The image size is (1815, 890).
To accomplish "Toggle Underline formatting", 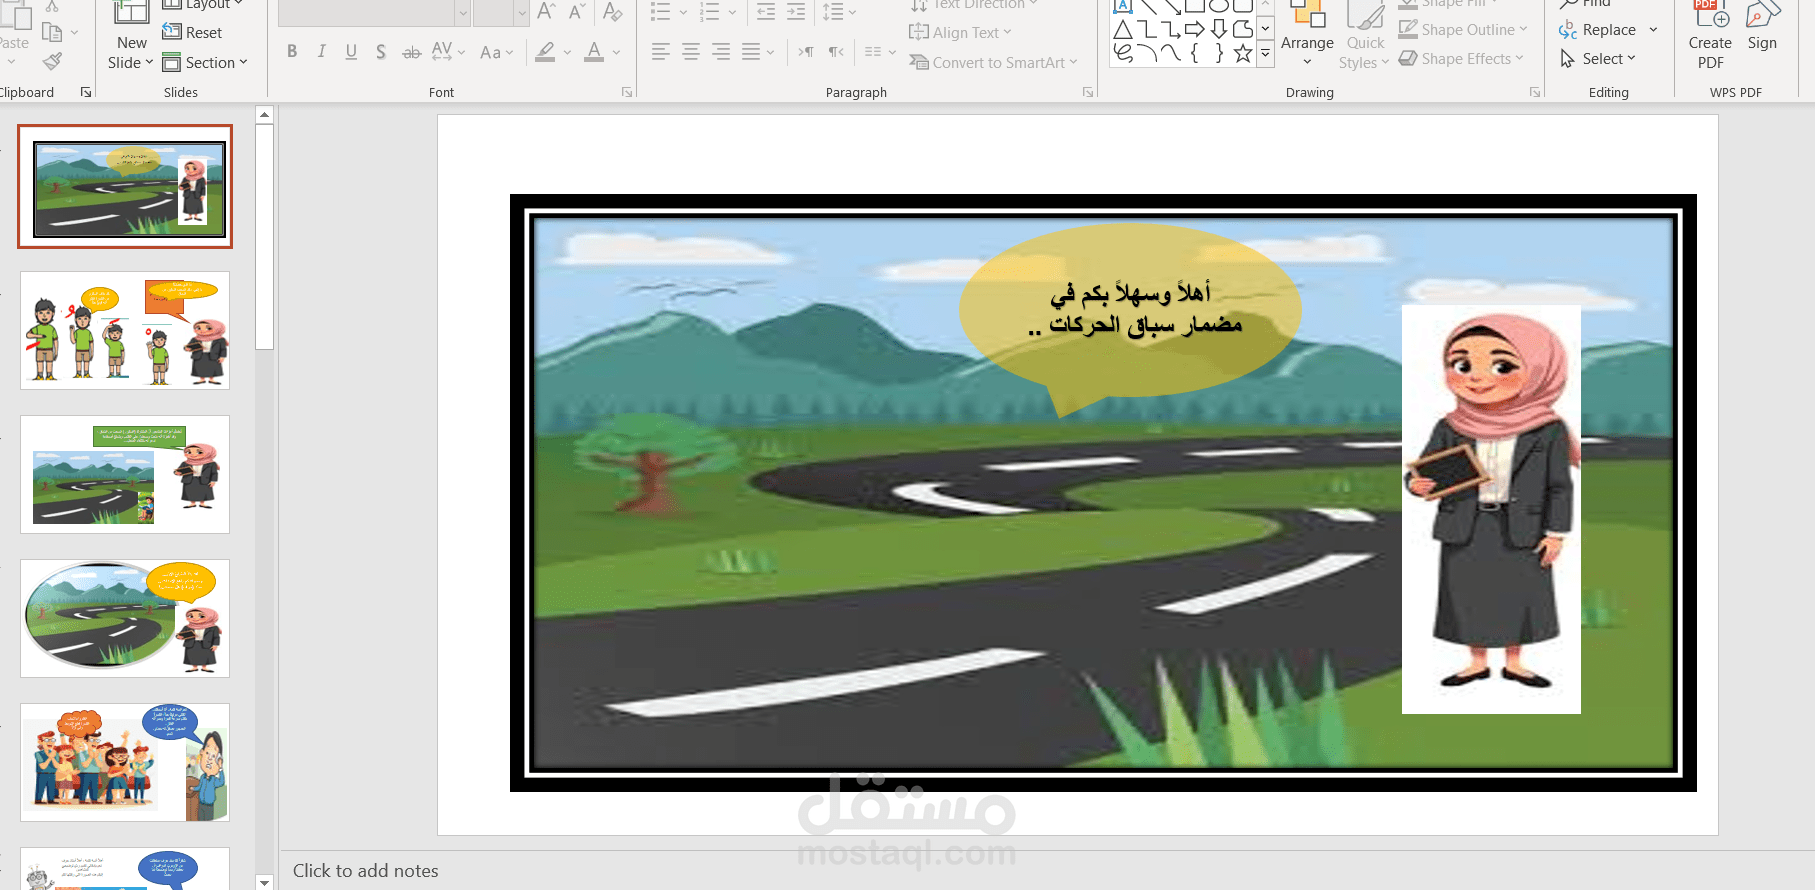I will 351,52.
